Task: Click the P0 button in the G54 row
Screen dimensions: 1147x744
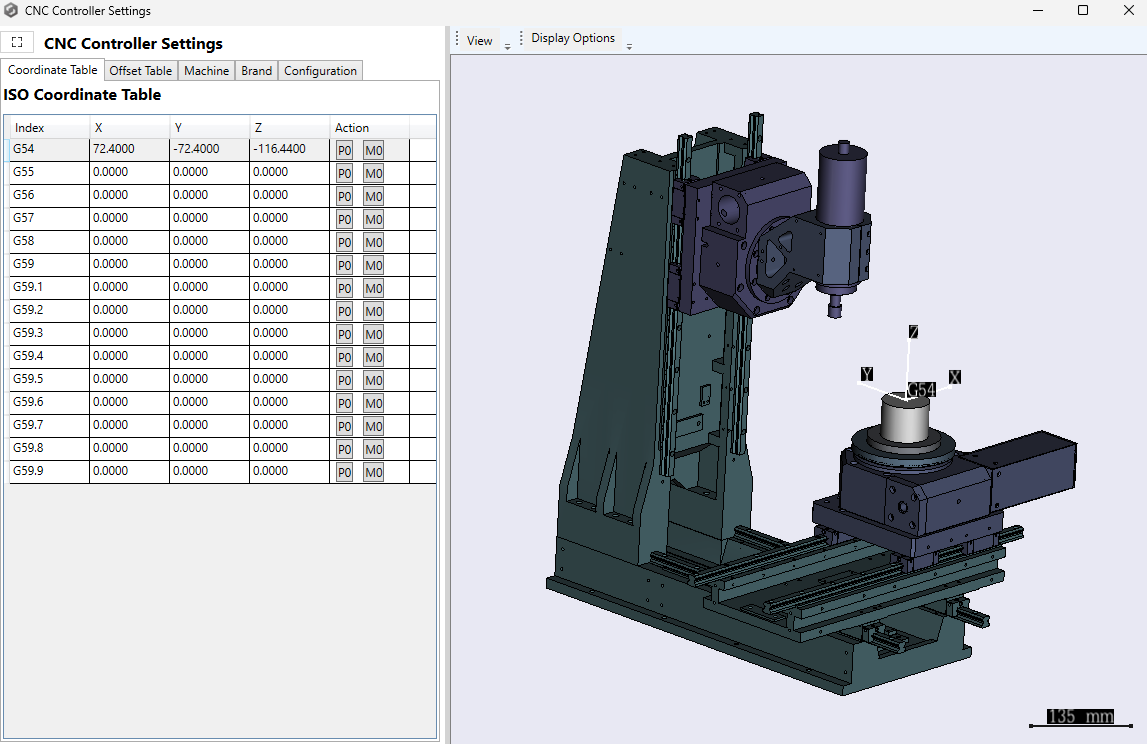Action: click(344, 150)
